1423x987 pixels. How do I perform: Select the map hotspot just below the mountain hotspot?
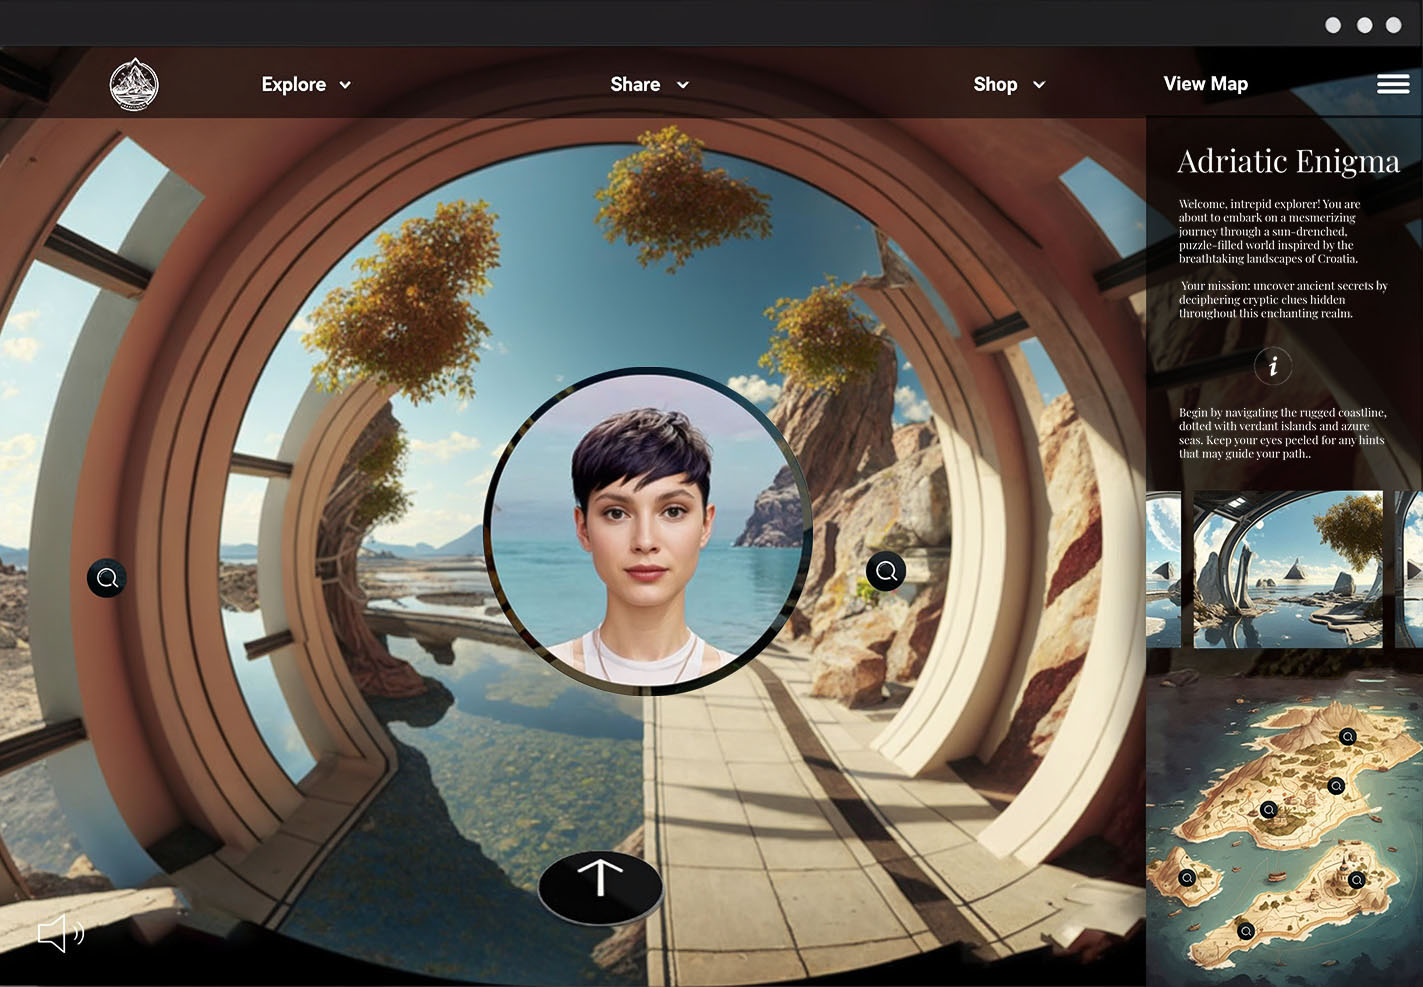tap(1336, 786)
